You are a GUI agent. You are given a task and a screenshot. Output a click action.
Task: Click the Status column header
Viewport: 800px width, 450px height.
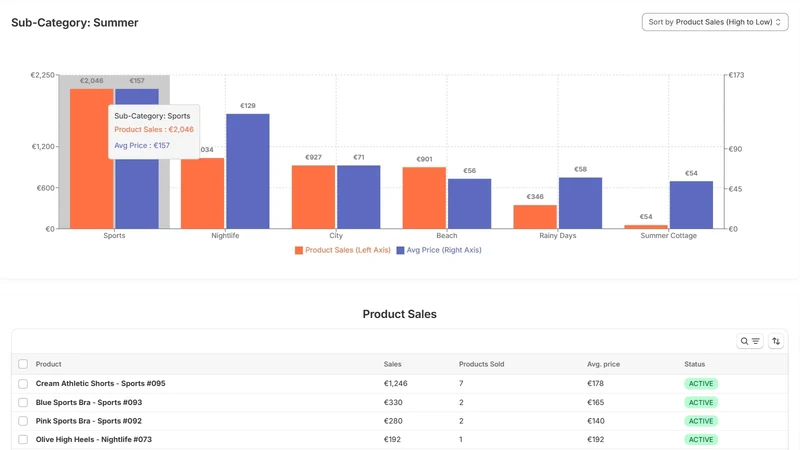[x=694, y=364]
